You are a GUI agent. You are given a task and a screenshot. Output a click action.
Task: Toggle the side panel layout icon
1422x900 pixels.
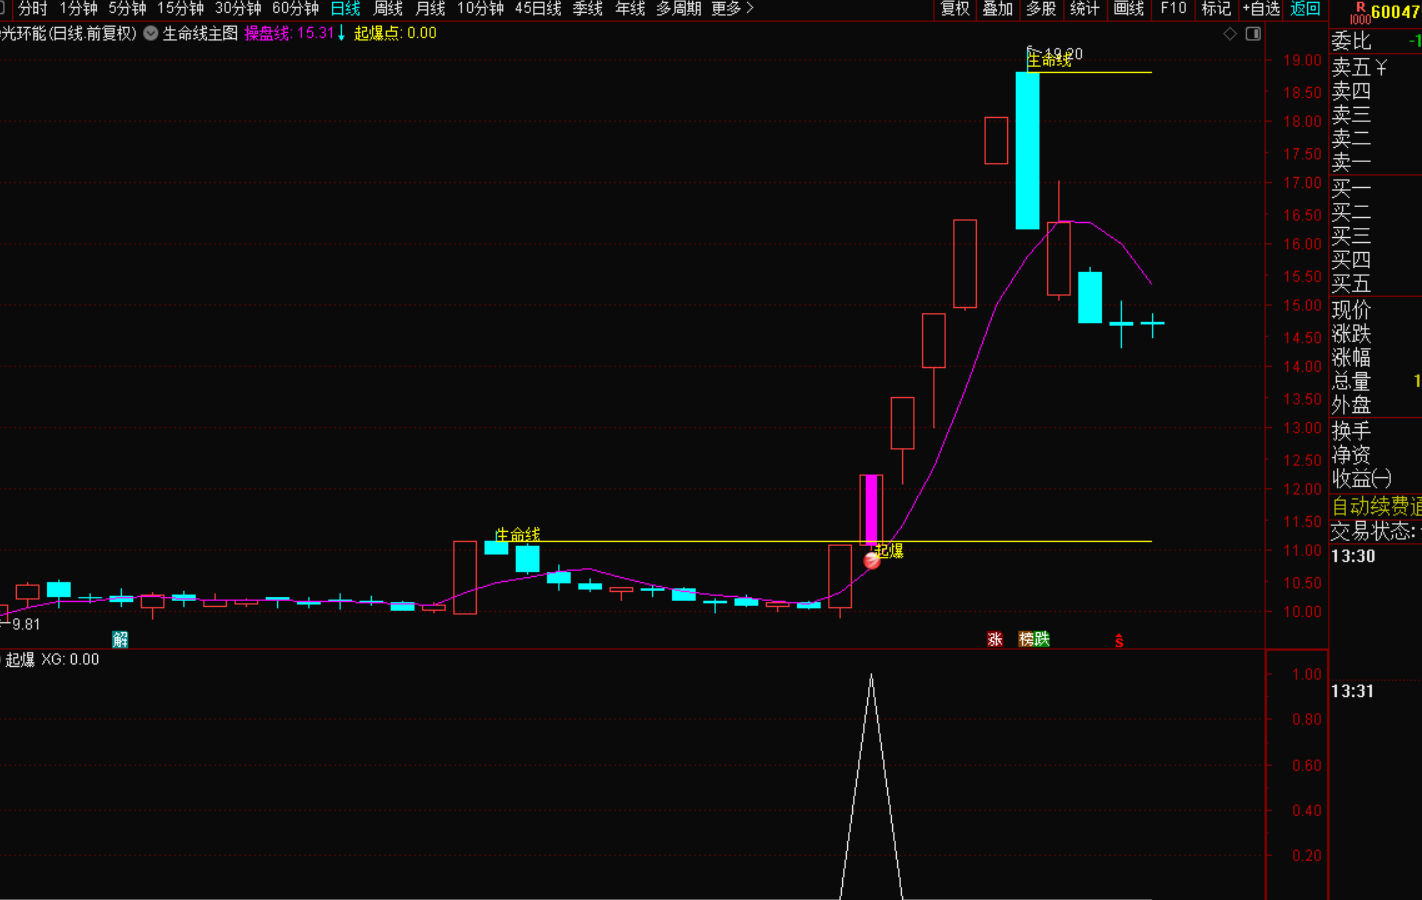(x=1253, y=34)
